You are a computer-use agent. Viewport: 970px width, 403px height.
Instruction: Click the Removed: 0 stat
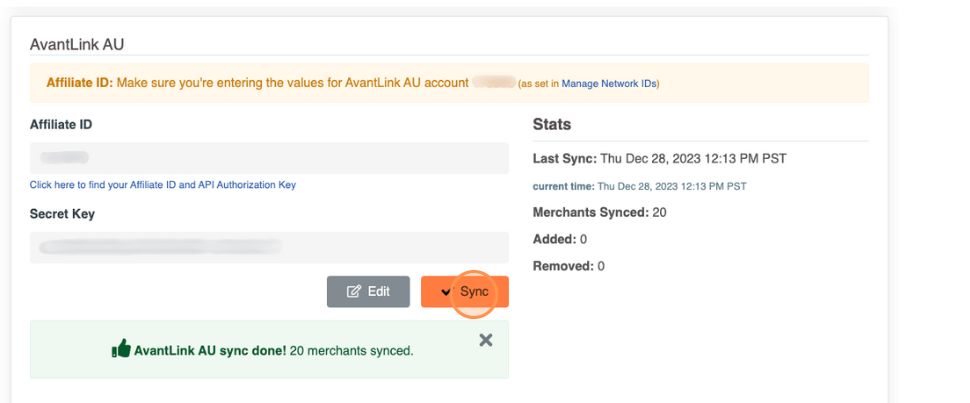click(568, 266)
